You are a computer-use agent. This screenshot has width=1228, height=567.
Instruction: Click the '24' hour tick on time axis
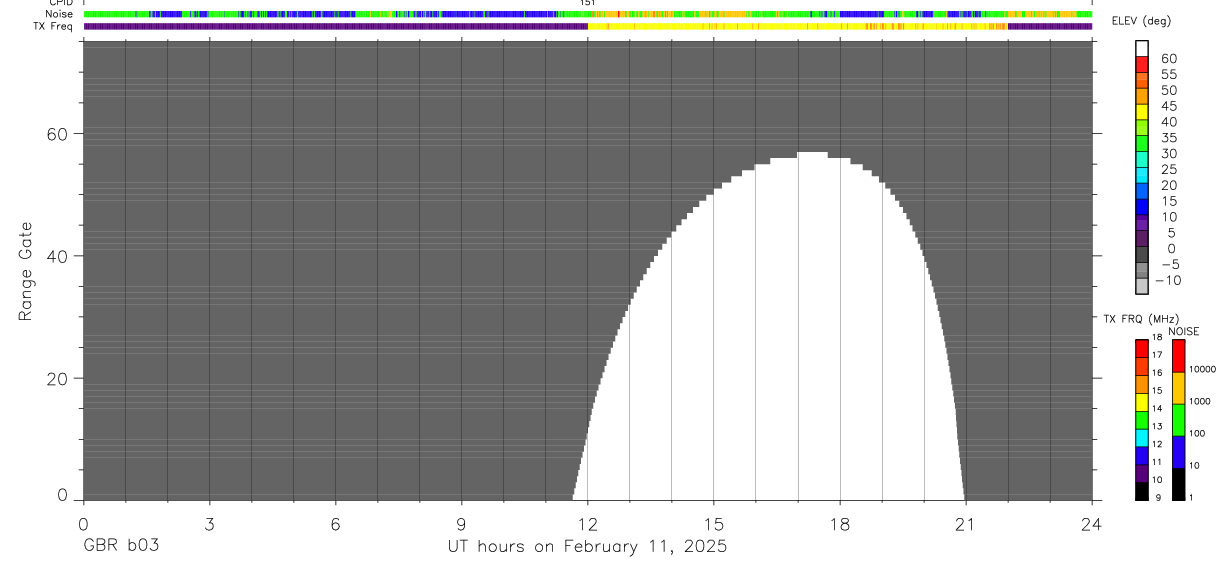tap(1092, 523)
